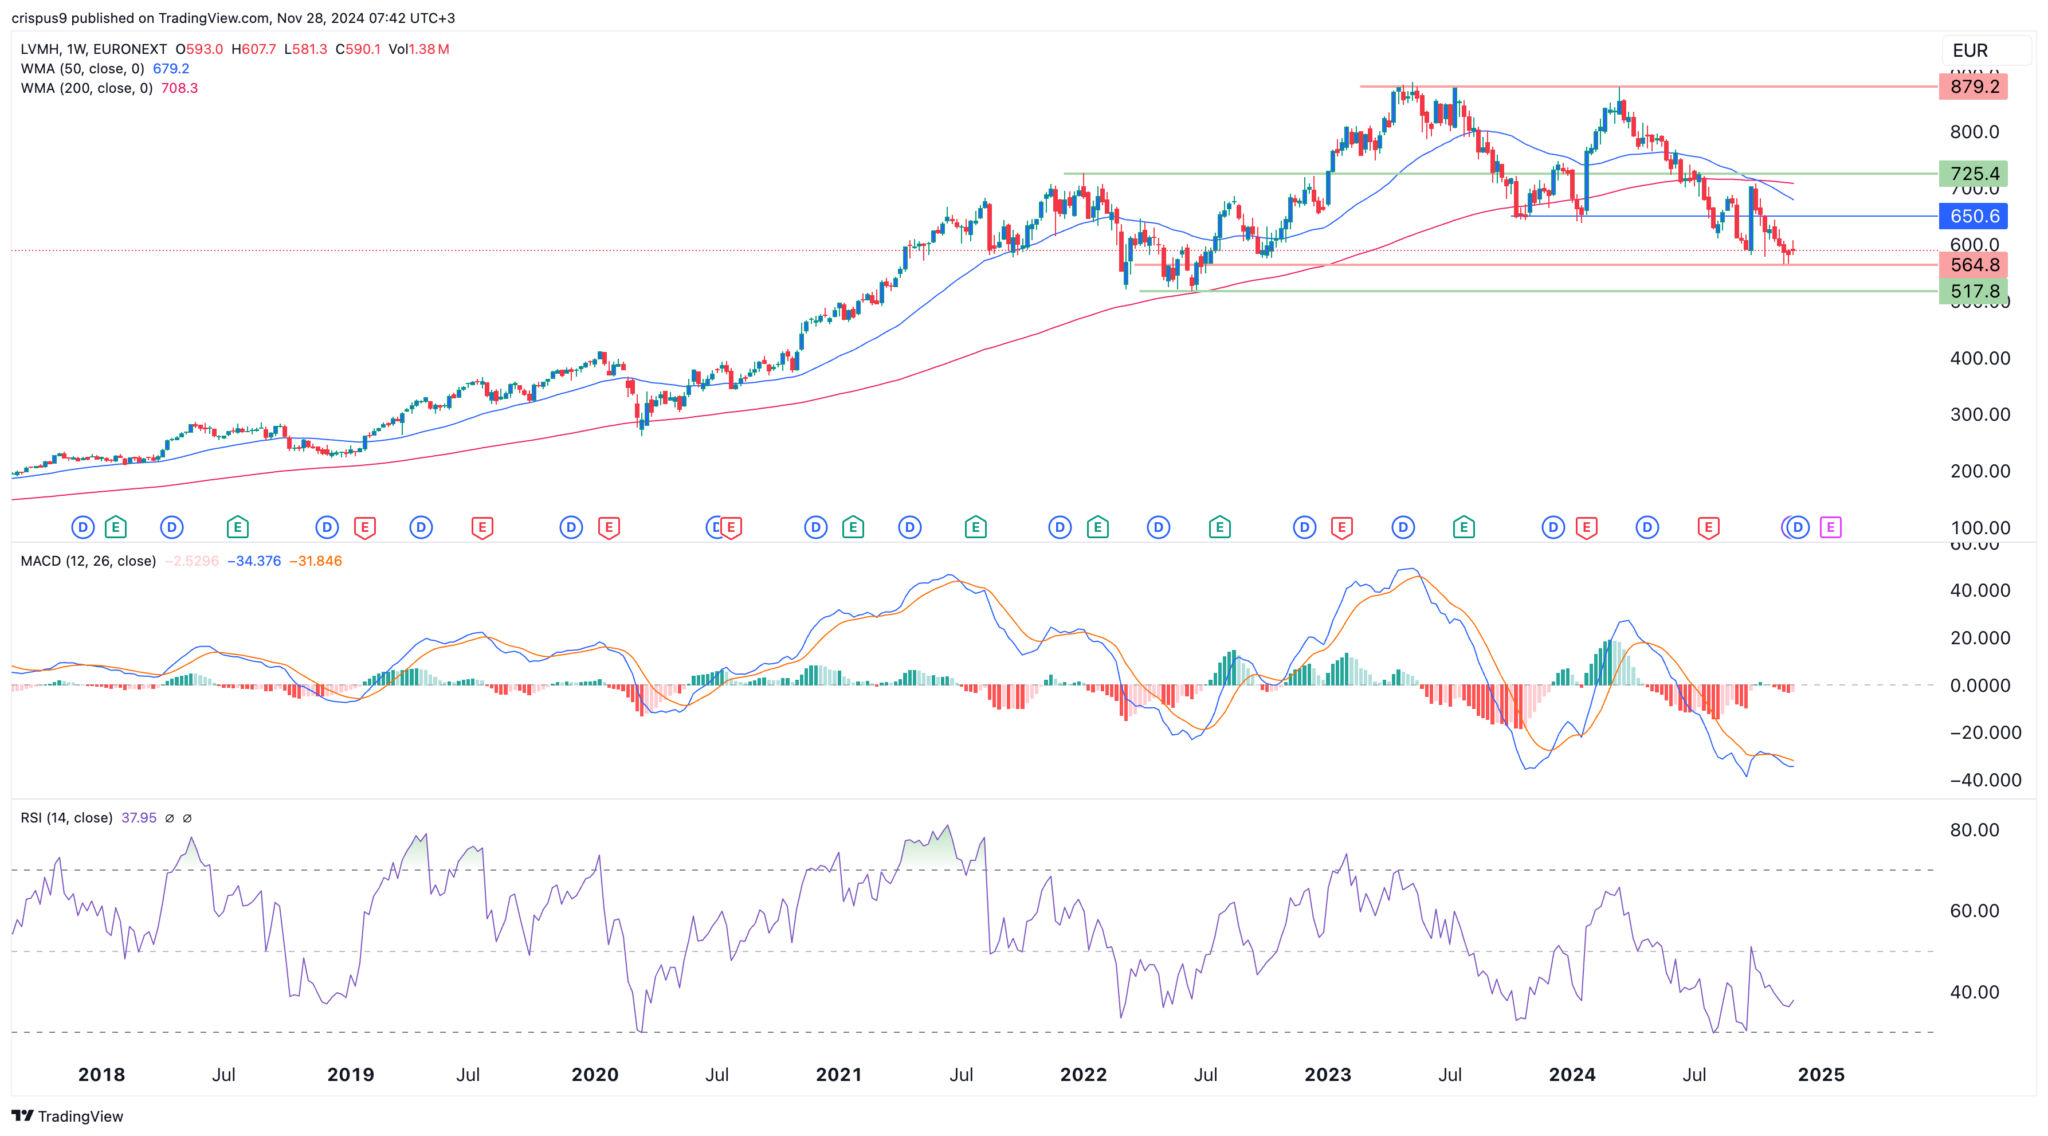Click the TradingView logo at bottom left
2048x1136 pixels.
[x=66, y=1115]
